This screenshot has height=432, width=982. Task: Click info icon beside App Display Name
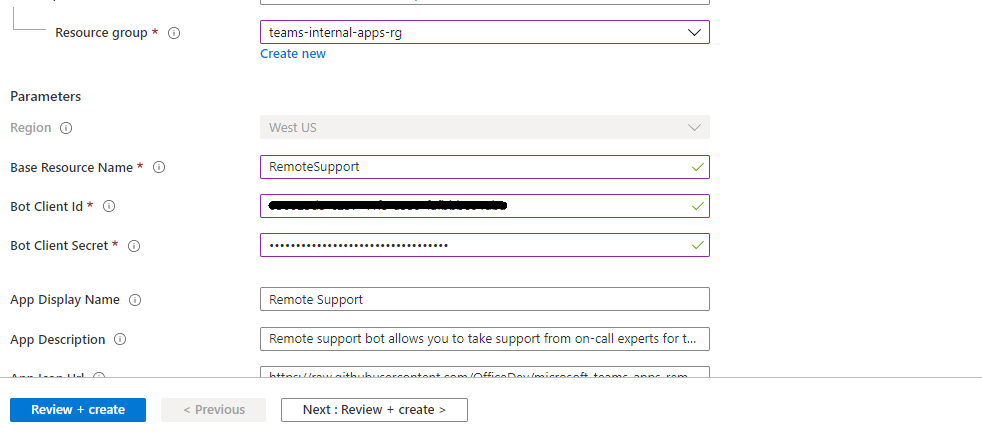[135, 300]
